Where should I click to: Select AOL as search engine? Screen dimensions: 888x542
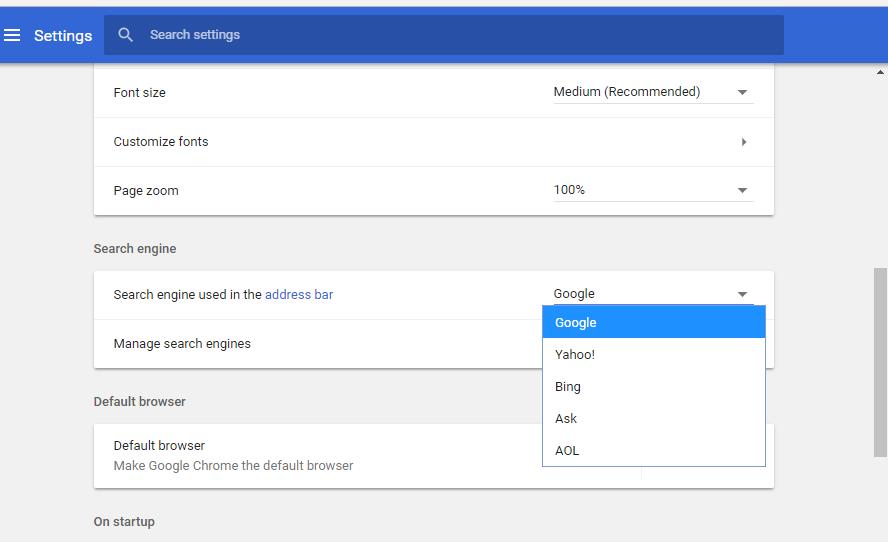click(x=654, y=450)
